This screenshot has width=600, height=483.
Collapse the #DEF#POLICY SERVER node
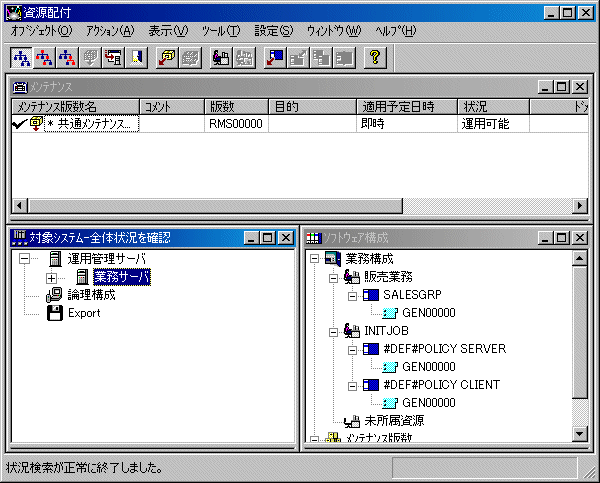pyautogui.click(x=352, y=350)
